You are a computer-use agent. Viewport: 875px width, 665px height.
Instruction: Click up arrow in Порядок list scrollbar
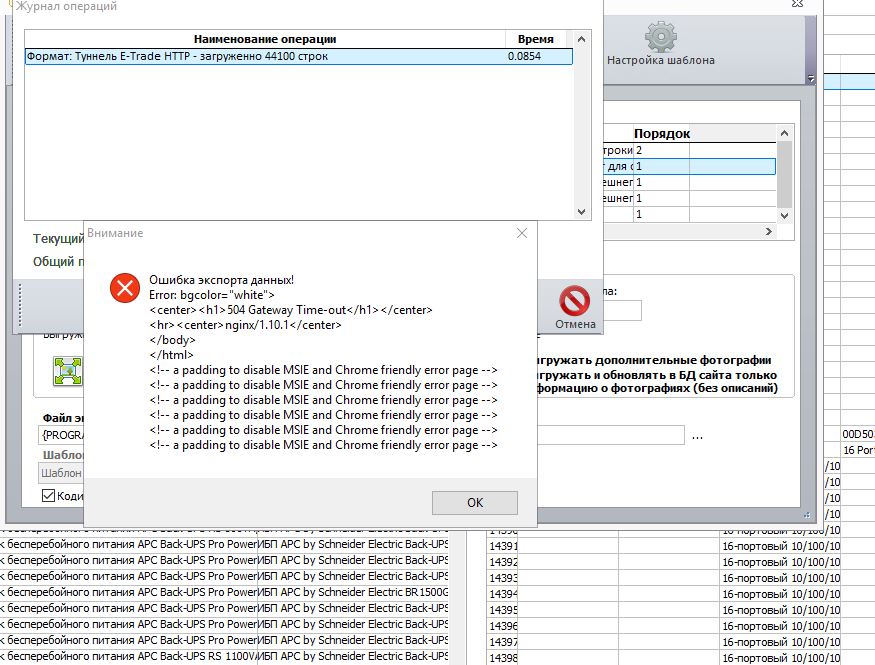point(785,133)
